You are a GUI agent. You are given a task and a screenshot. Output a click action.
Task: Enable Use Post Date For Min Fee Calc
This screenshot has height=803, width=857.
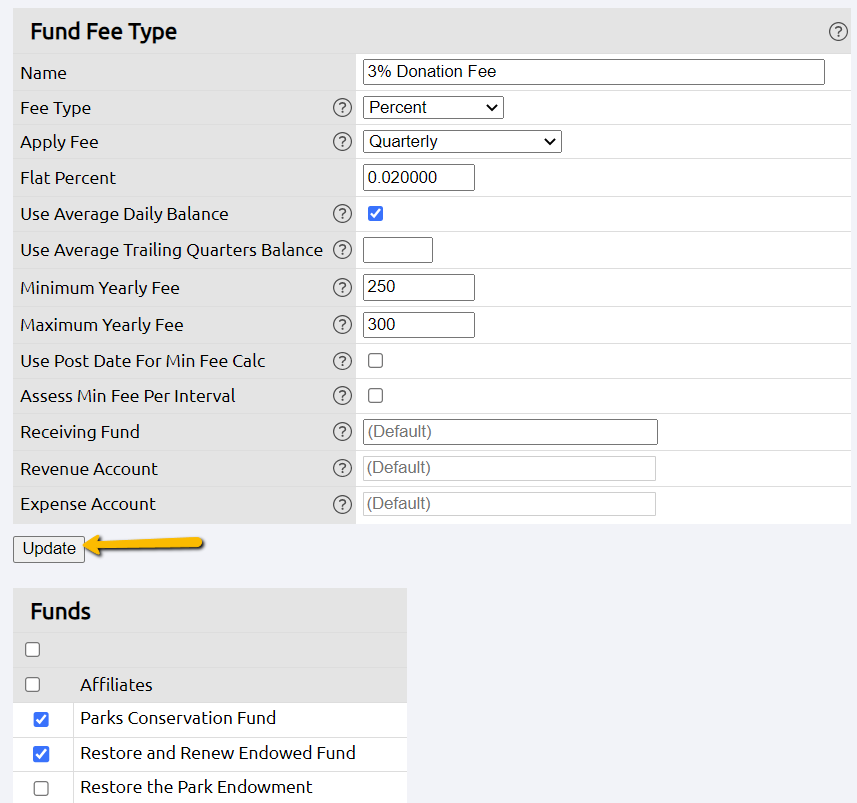click(375, 360)
